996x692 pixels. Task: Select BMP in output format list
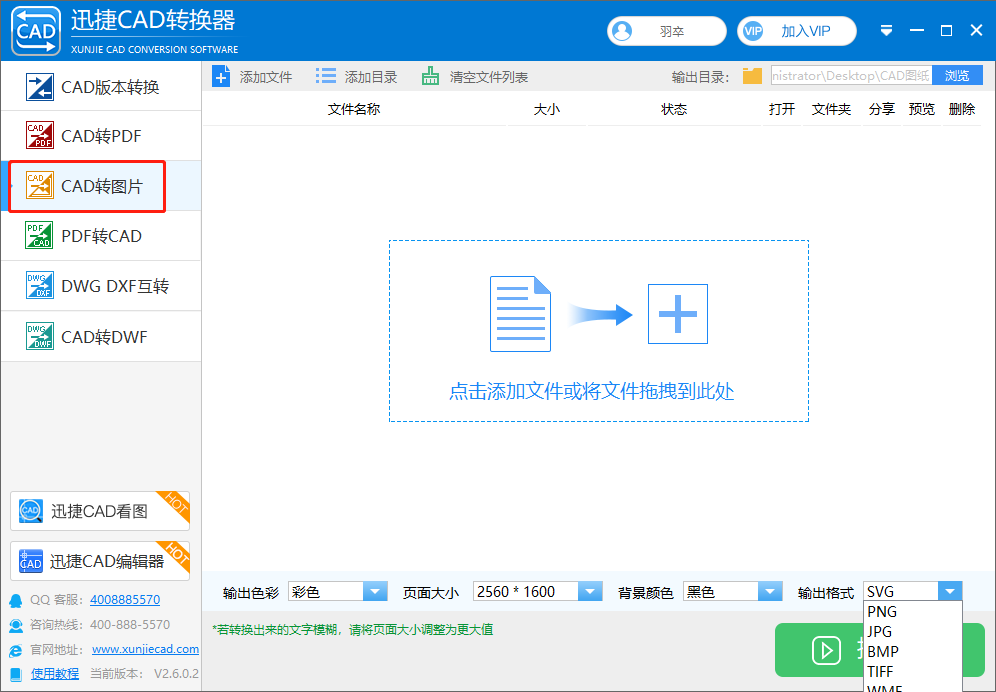pos(913,651)
